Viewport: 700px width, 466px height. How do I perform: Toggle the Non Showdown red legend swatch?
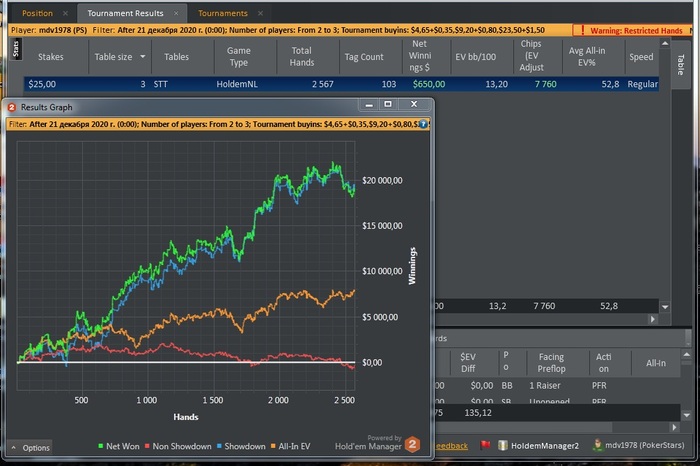point(147,446)
